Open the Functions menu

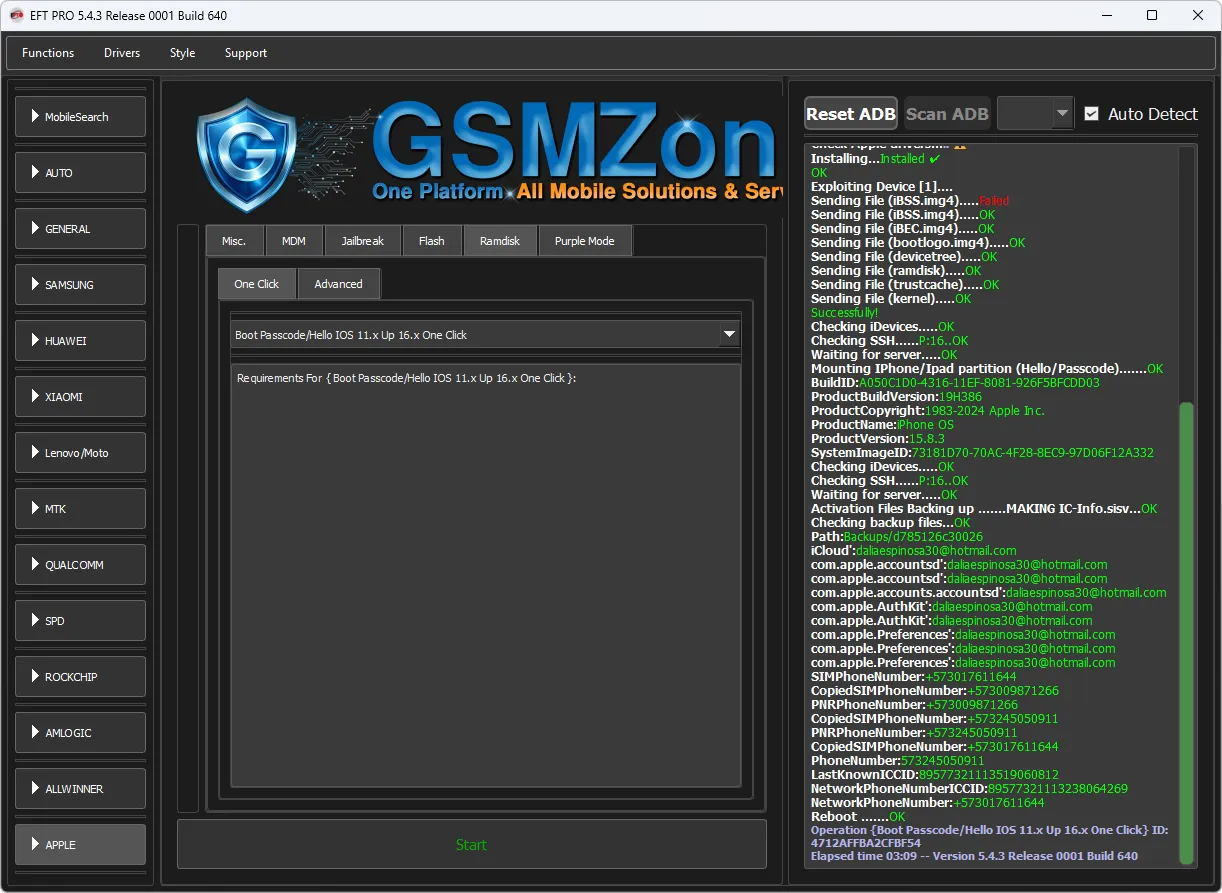pyautogui.click(x=48, y=53)
